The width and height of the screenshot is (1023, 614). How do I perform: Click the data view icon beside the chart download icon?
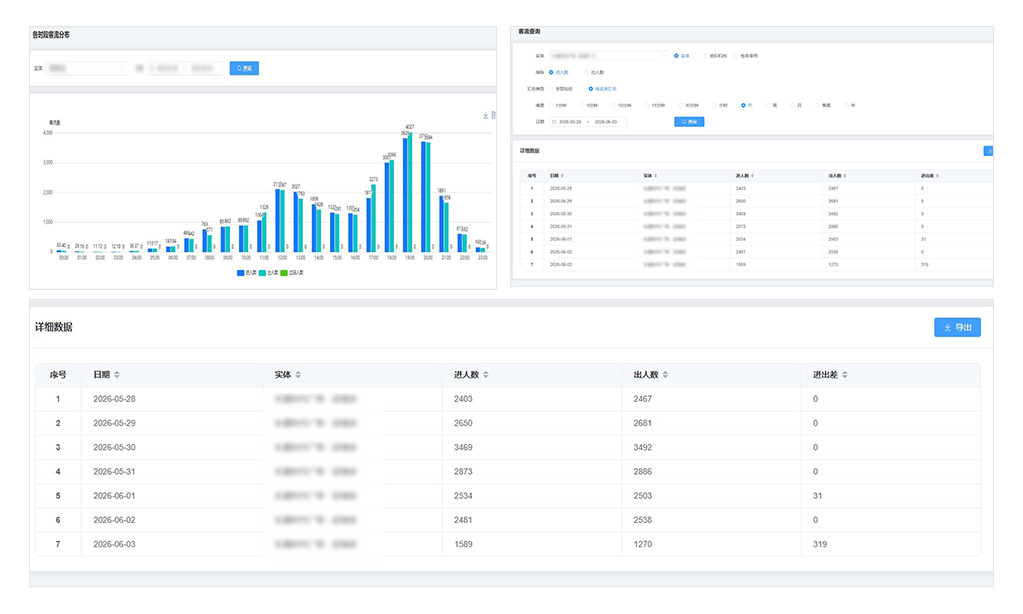pyautogui.click(x=493, y=115)
